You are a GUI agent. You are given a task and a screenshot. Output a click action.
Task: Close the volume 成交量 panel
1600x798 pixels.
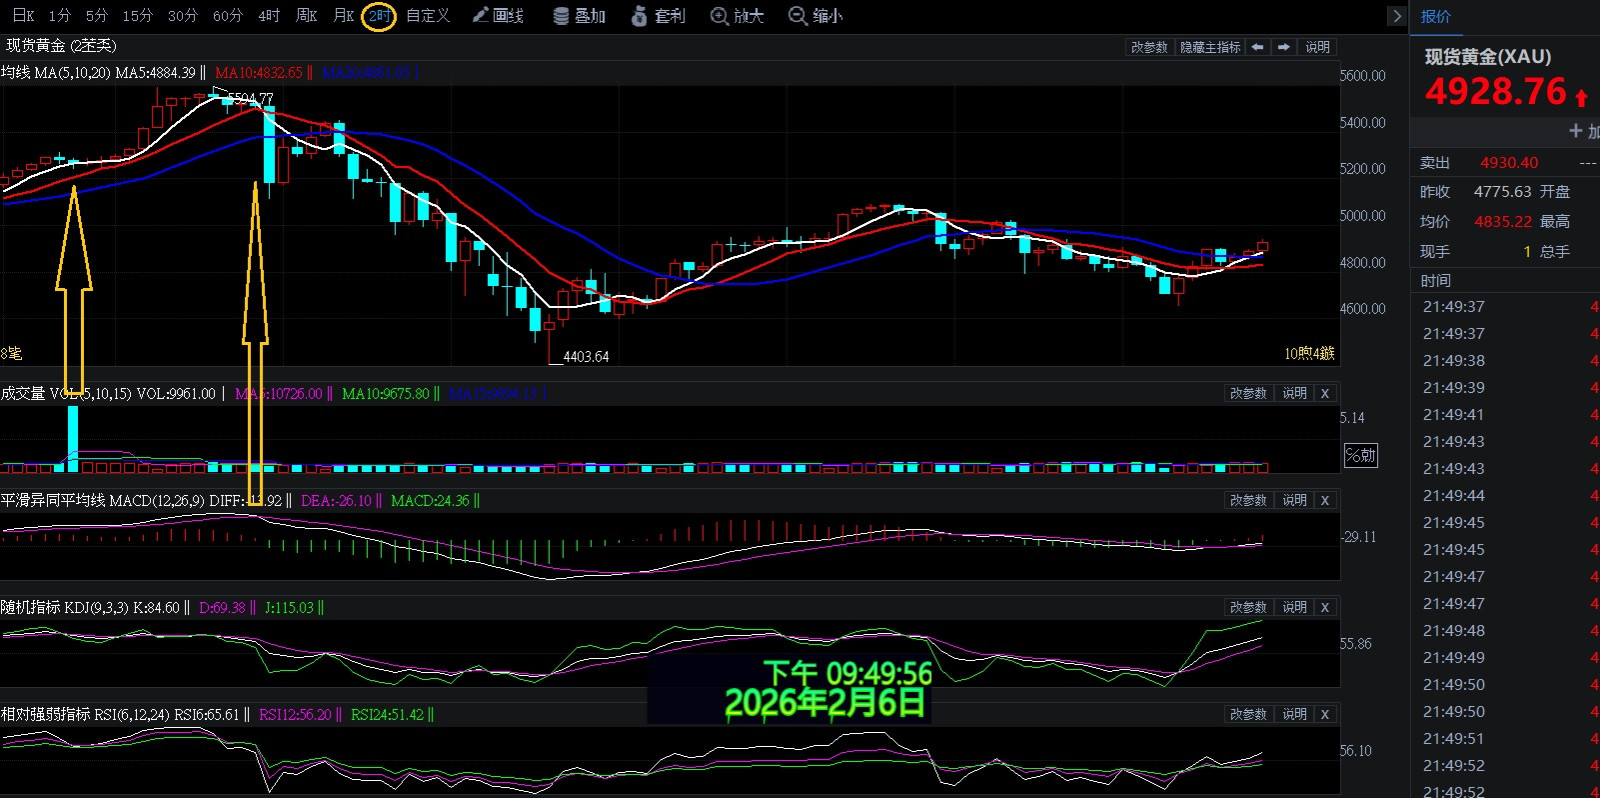(x=1325, y=393)
